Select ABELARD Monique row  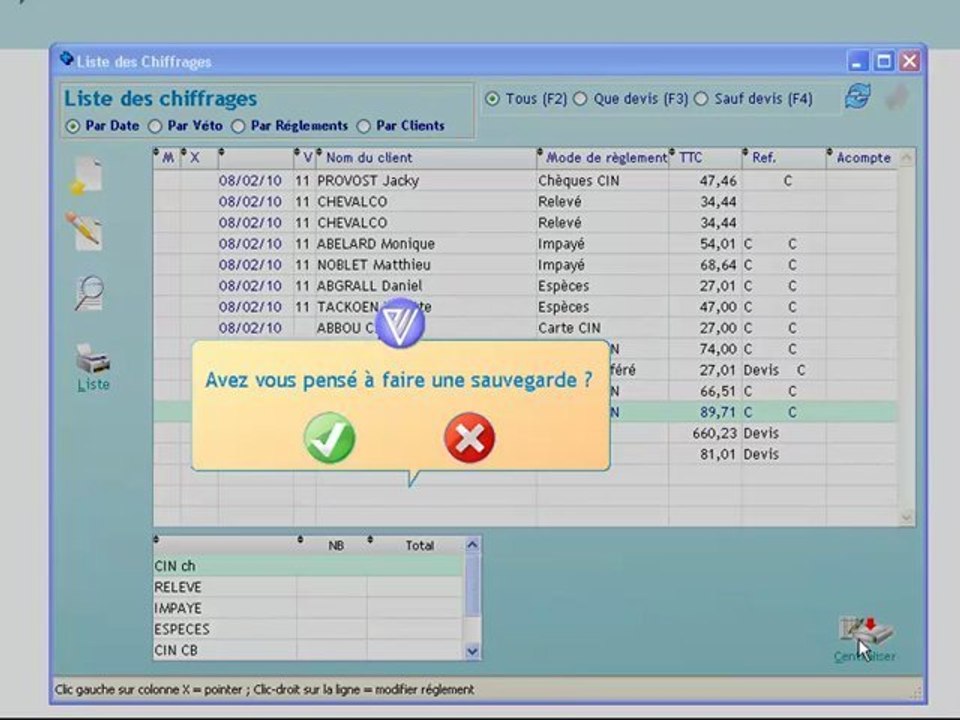(525, 244)
